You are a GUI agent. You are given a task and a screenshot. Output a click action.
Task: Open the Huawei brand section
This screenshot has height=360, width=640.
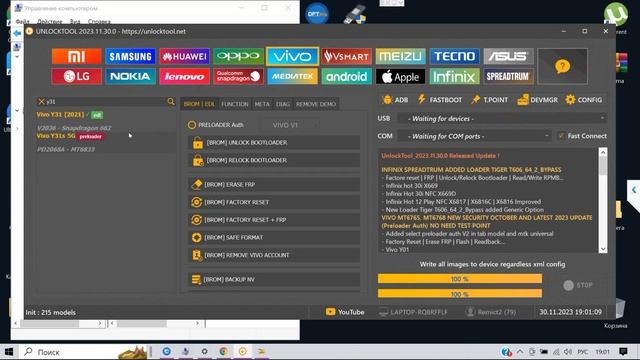pos(184,56)
